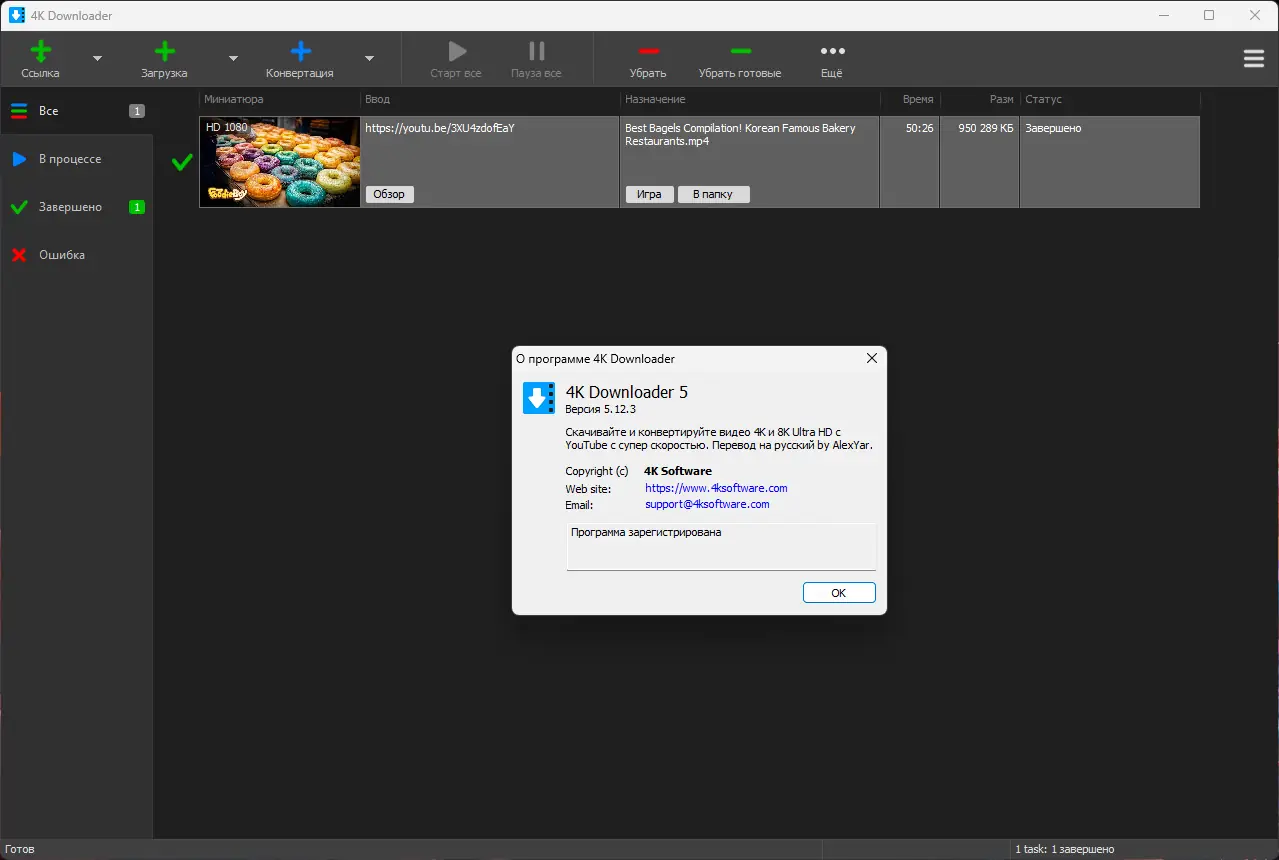Click the Пауза все pause icon
Screen dimensions: 1279x860
tap(537, 51)
